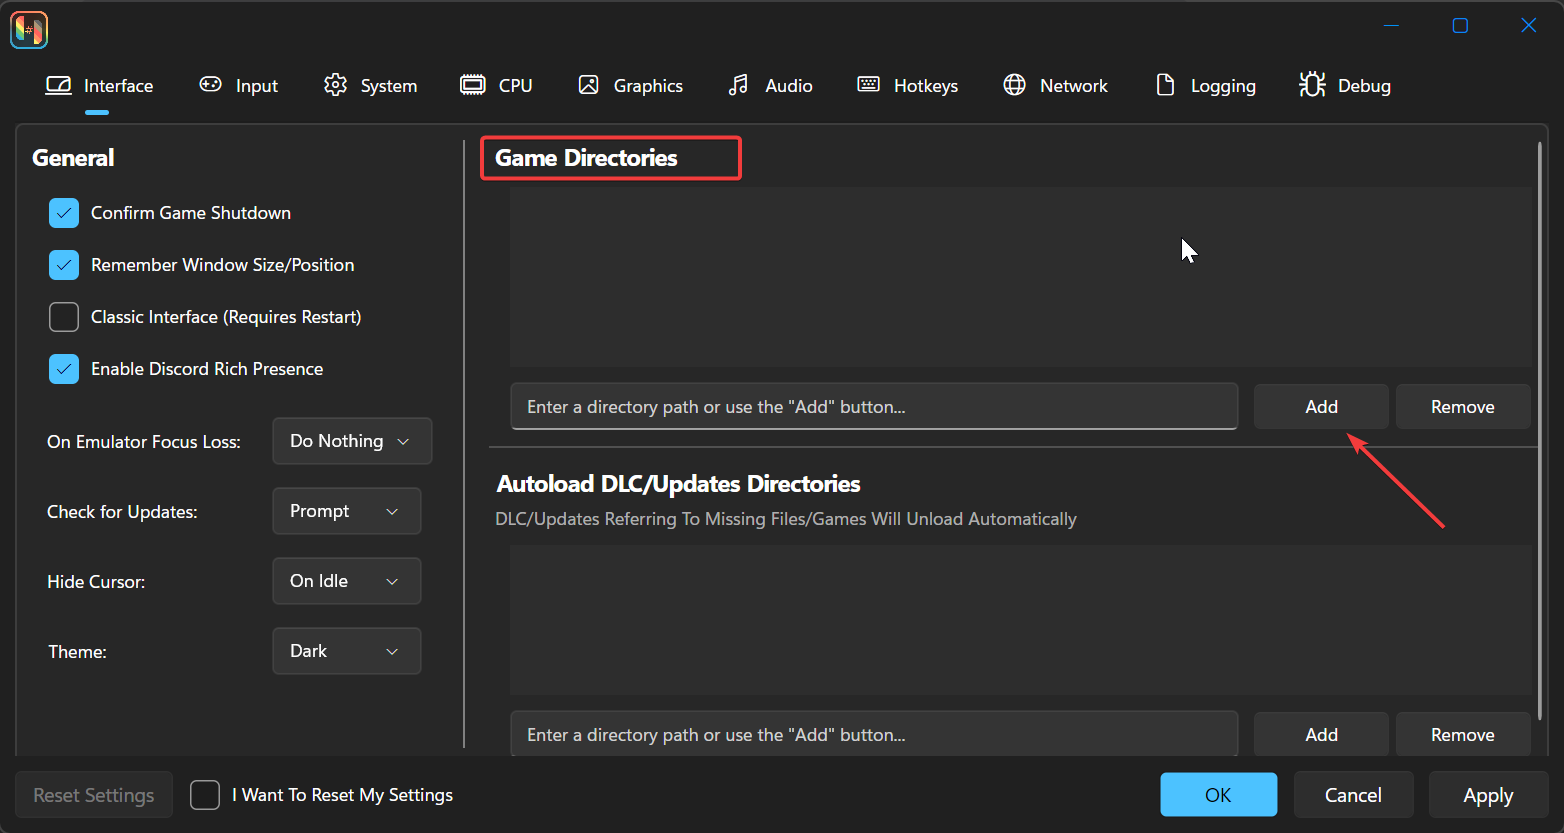Click the music note Audio icon

[x=738, y=85]
